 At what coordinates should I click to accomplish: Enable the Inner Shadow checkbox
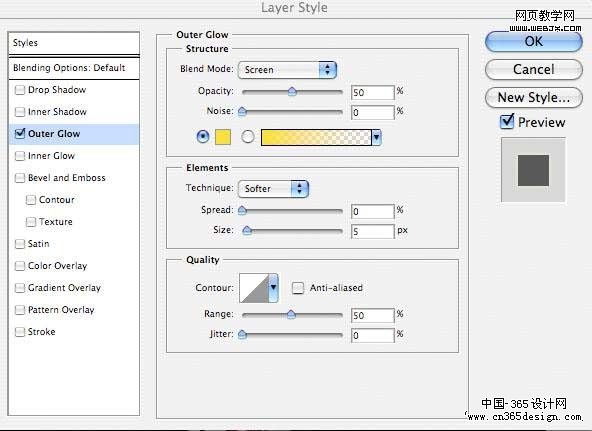click(20, 112)
